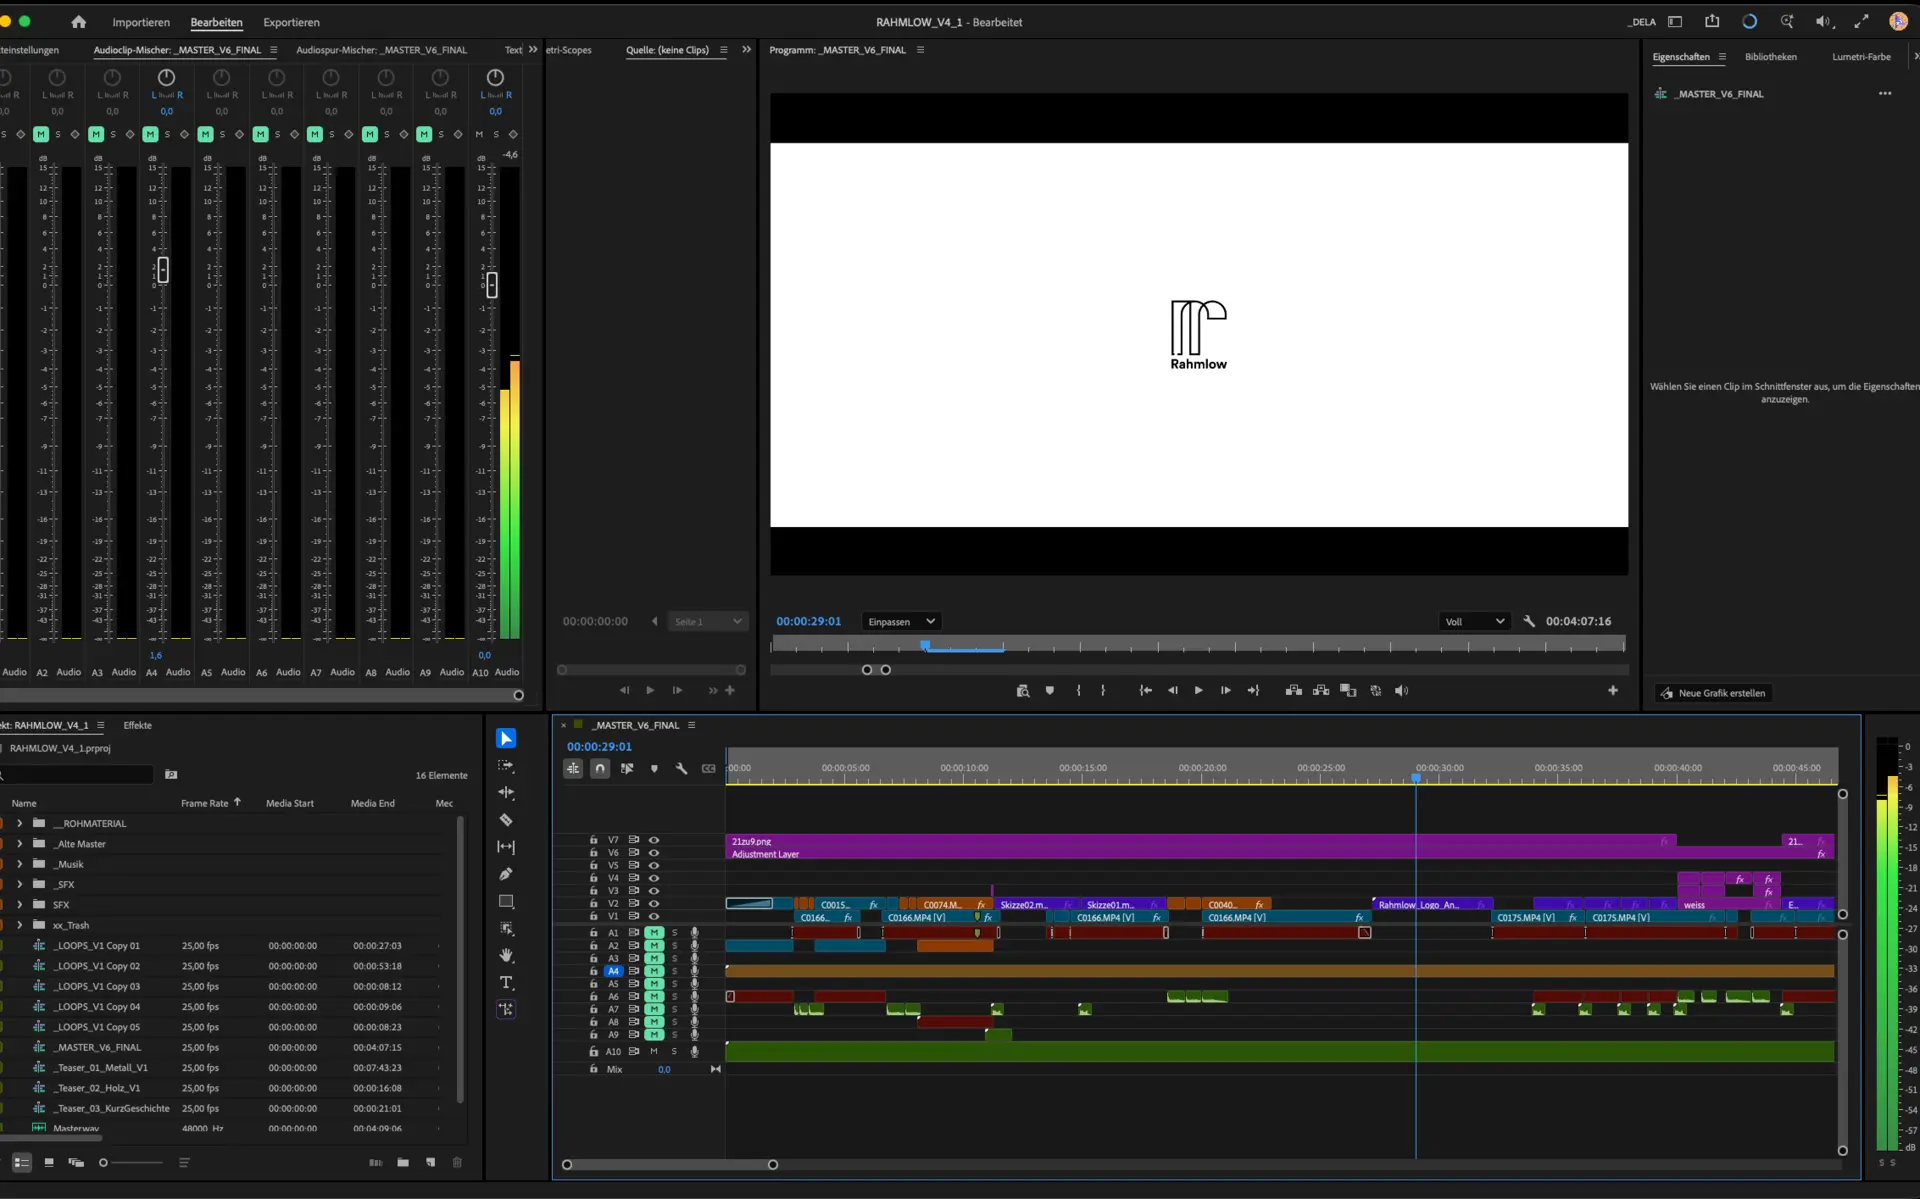Screen dimensions: 1920x1199
Task: Add marker in timeline toolbar
Action: (x=654, y=768)
